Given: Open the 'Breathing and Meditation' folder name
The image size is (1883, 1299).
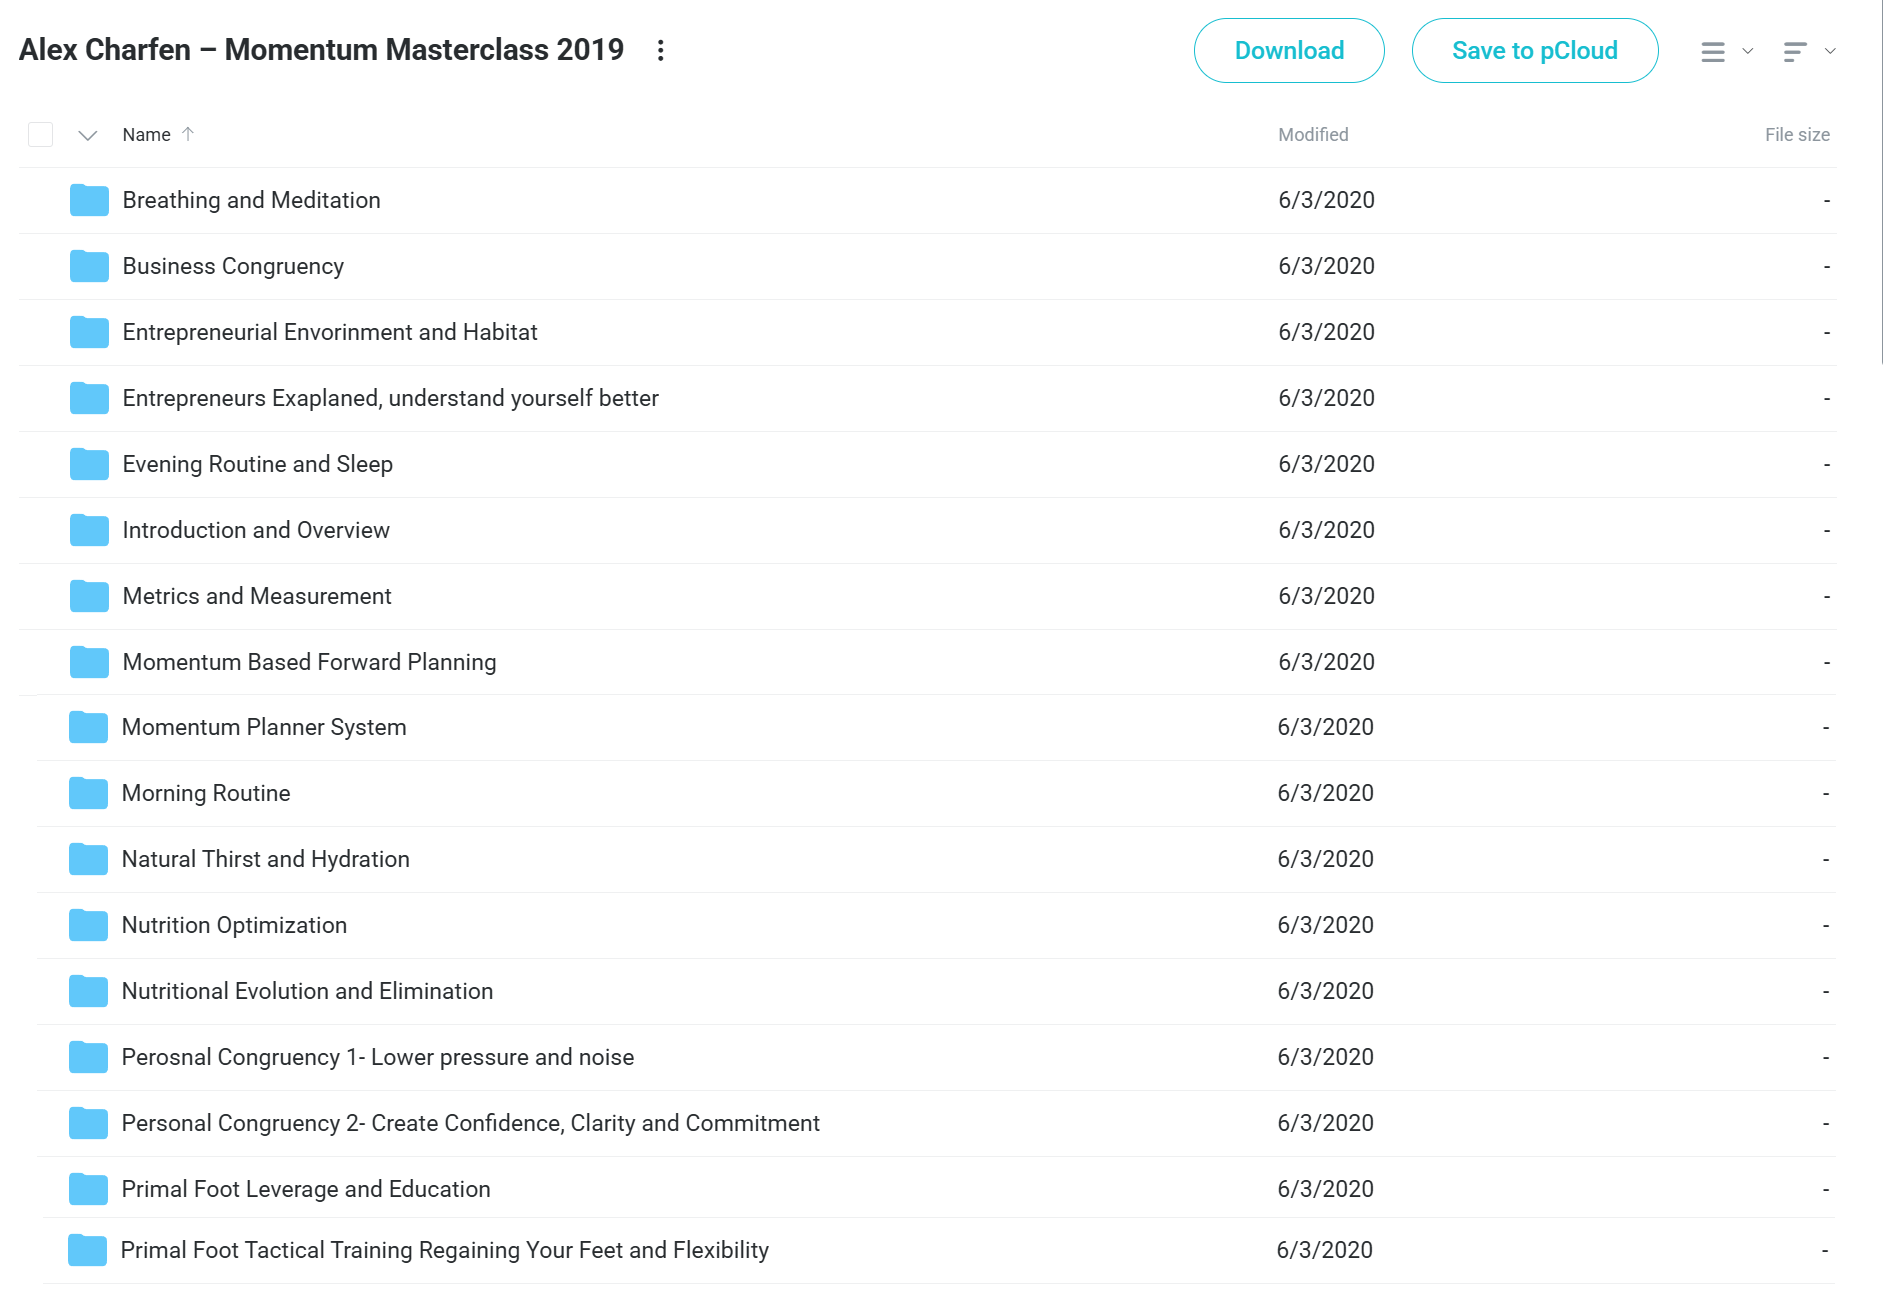Looking at the screenshot, I should point(251,200).
